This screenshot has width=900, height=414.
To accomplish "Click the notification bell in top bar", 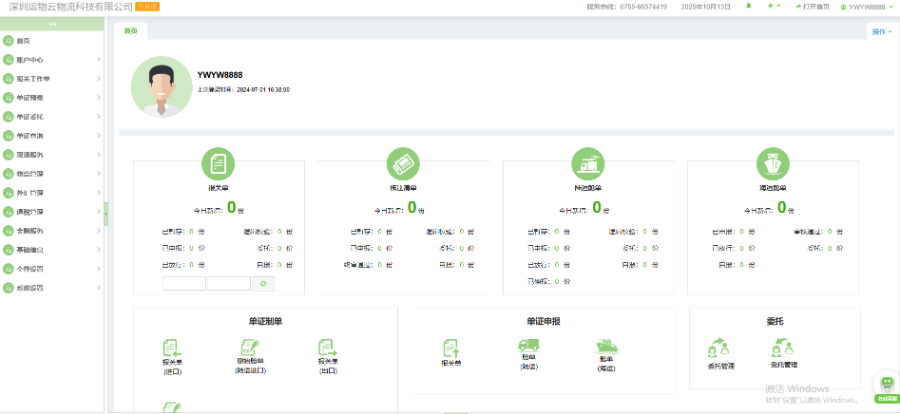I will 749,6.
